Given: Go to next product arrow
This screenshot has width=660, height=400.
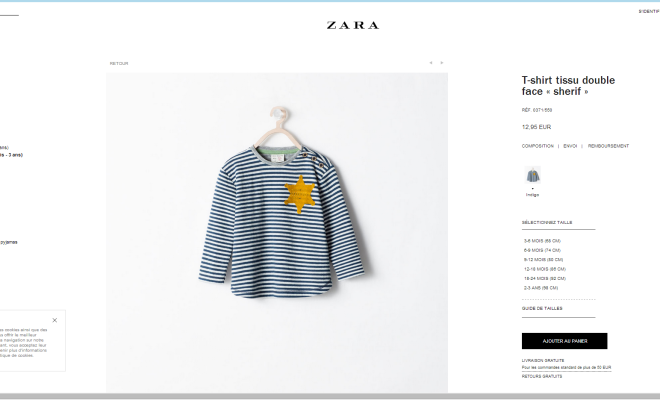Looking at the screenshot, I should coord(442,63).
